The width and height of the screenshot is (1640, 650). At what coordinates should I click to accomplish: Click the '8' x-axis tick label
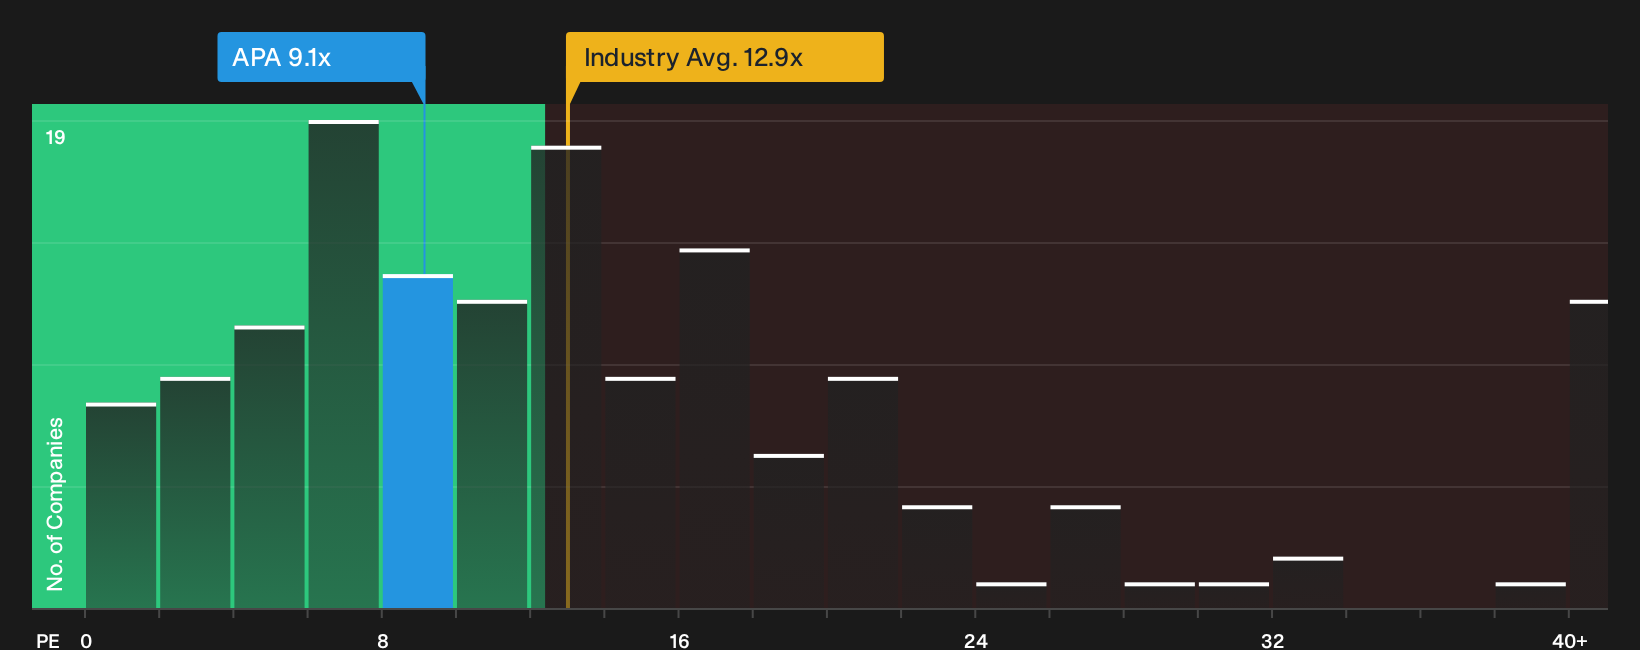tap(383, 641)
